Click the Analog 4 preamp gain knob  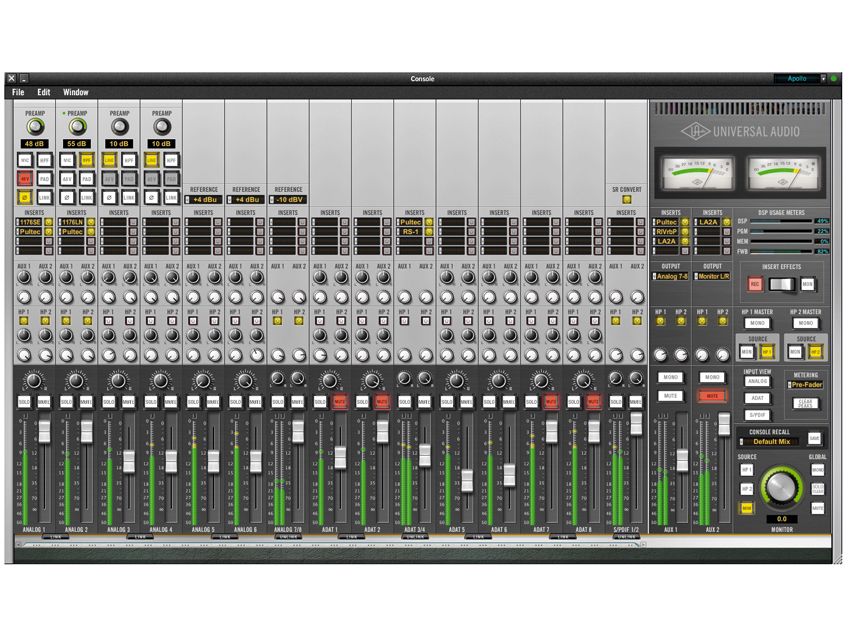[162, 127]
